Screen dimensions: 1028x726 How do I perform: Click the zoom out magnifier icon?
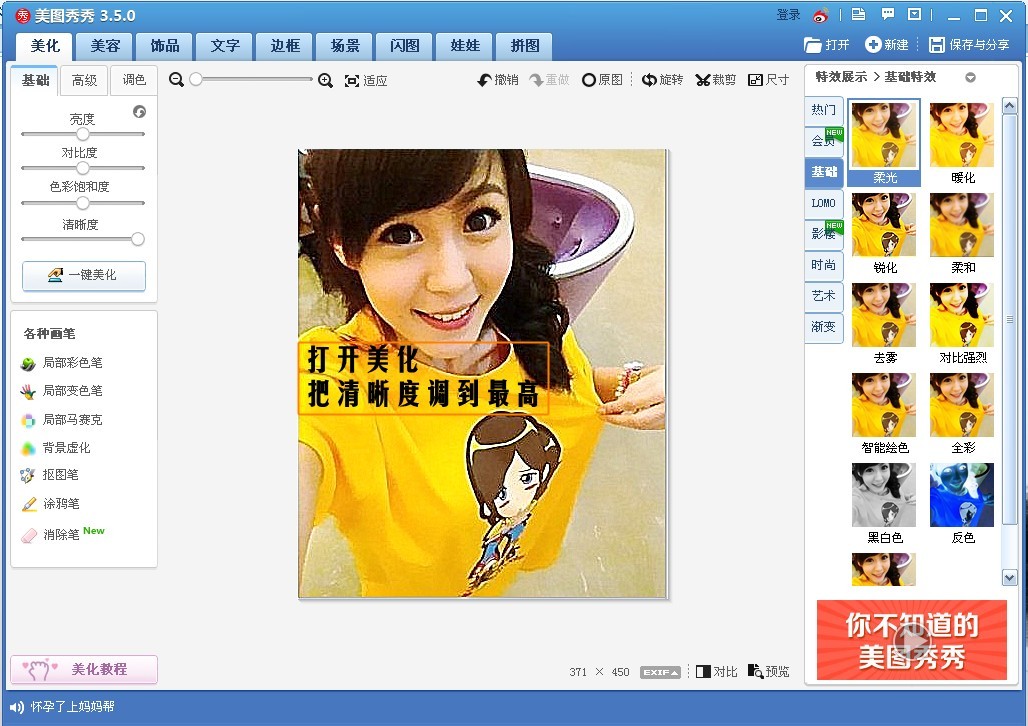coord(177,80)
